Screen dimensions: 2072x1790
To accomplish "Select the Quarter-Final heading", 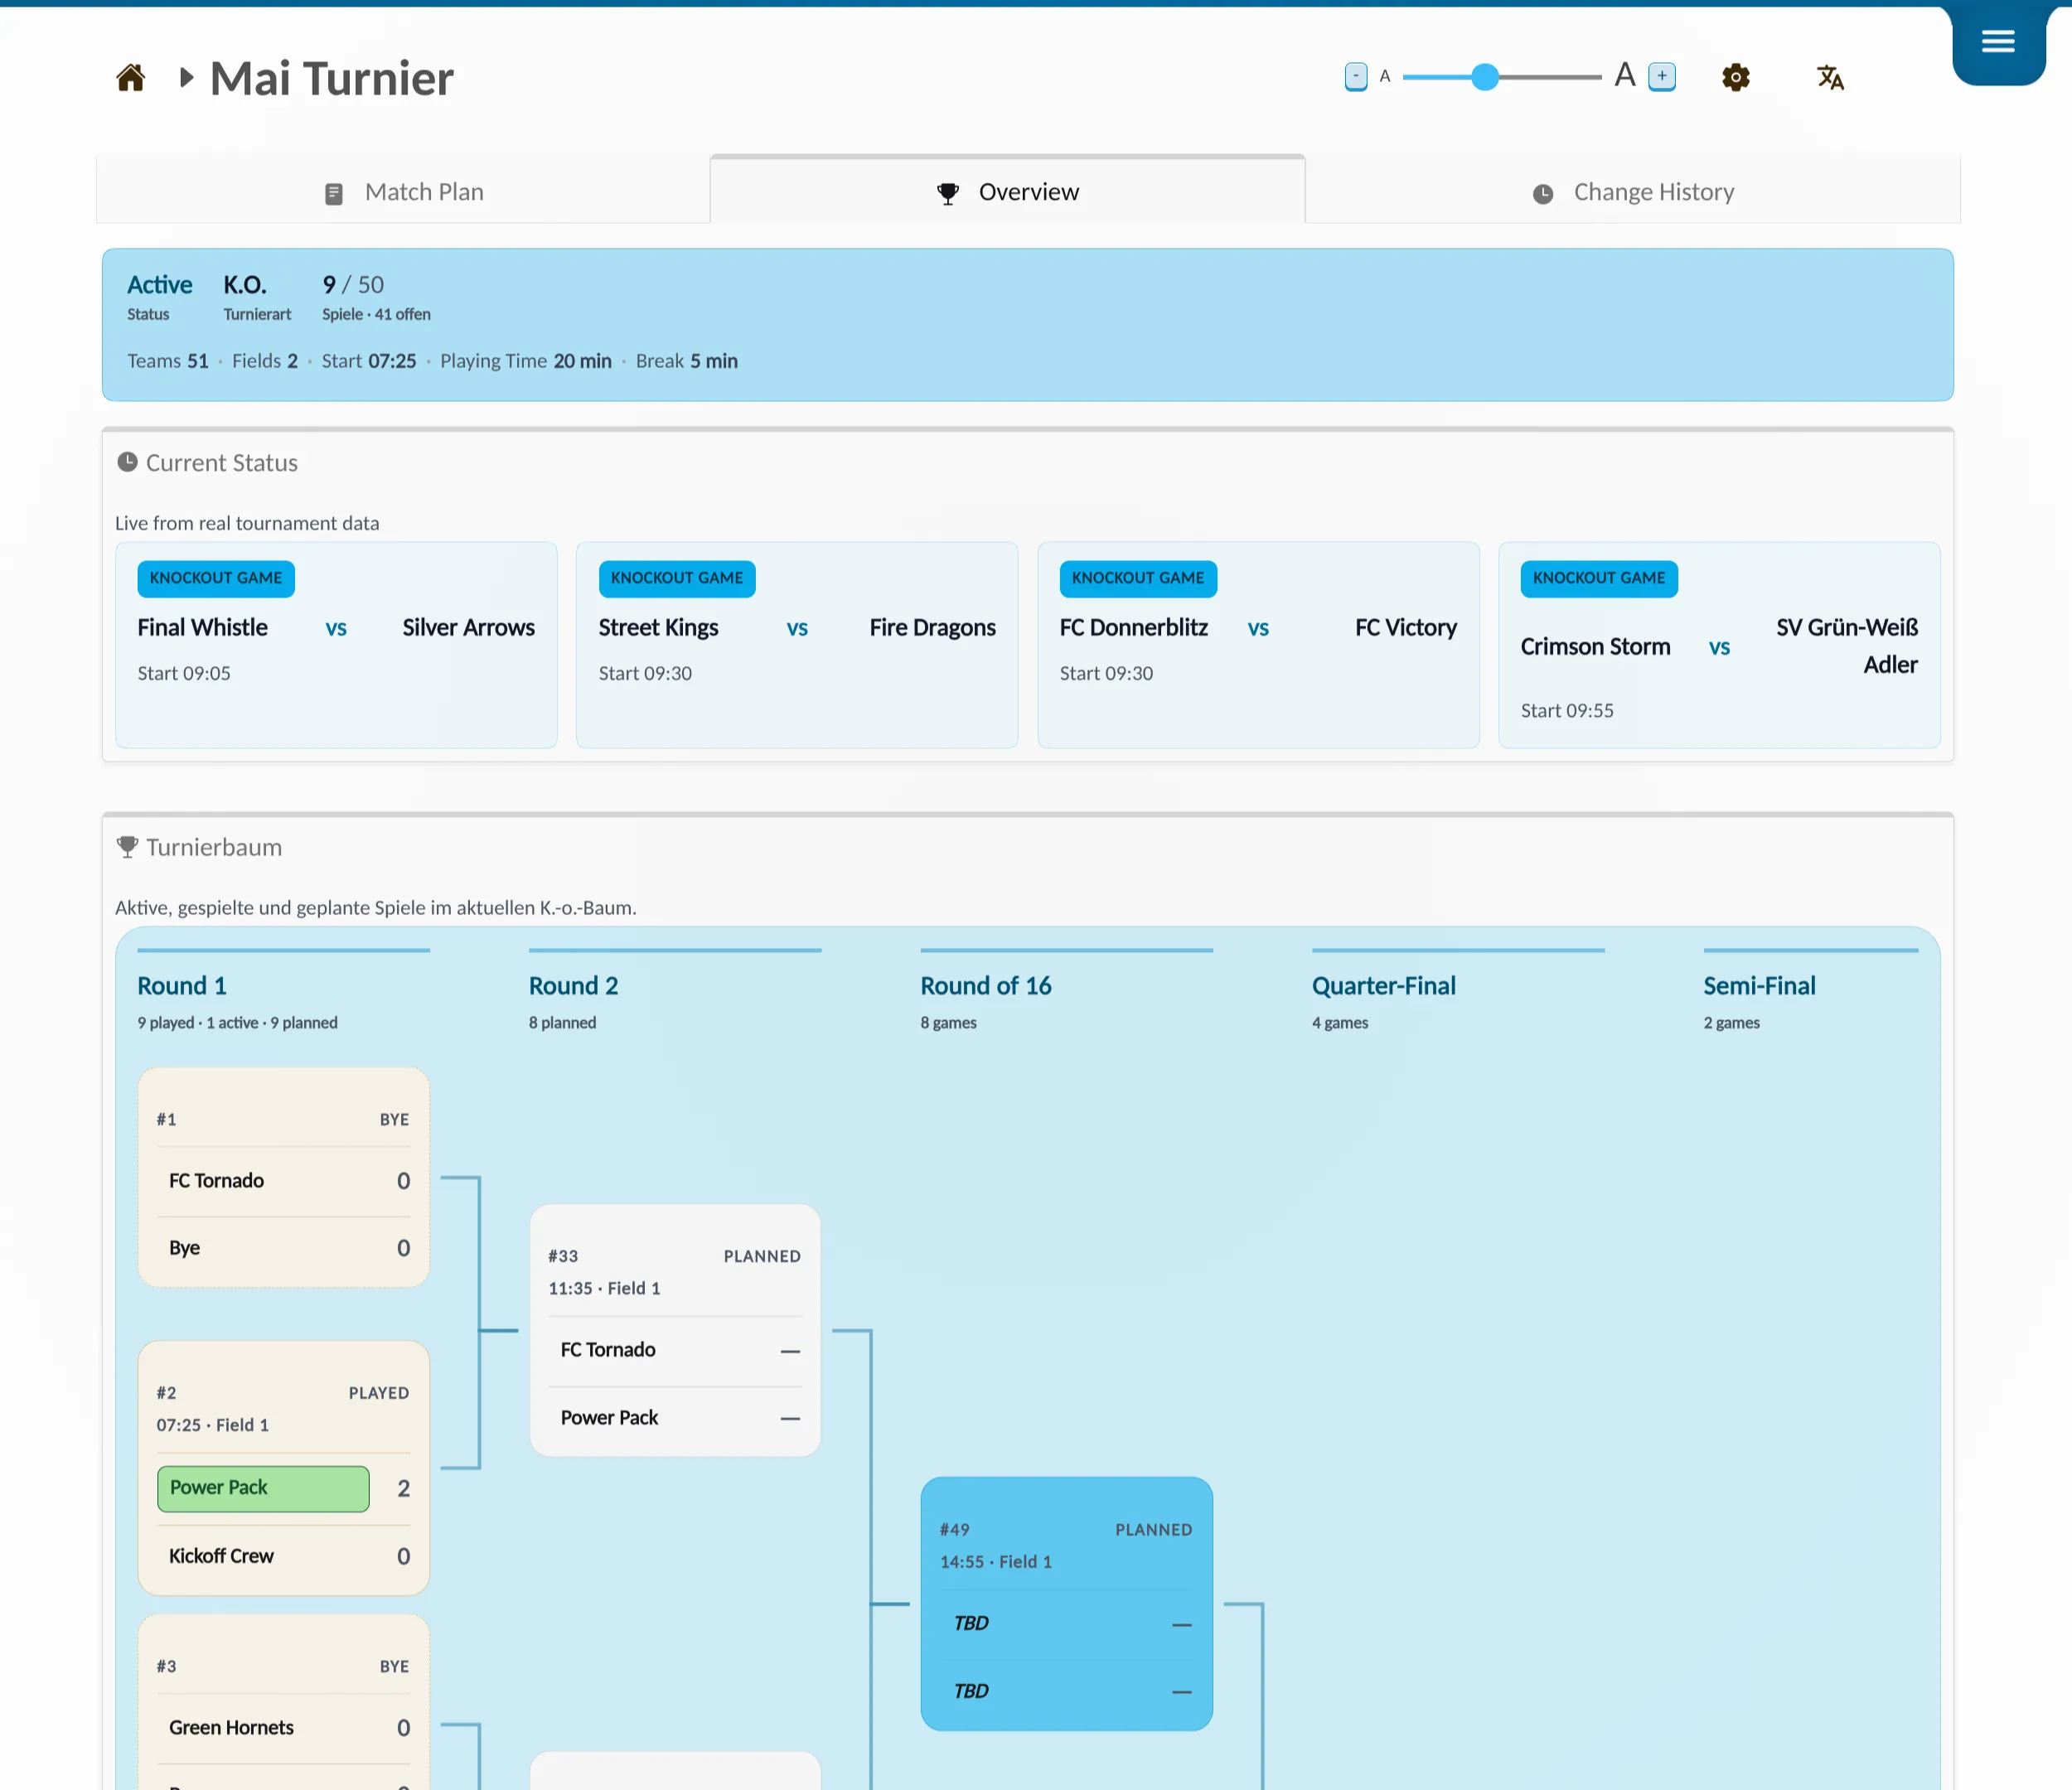I will click(1384, 986).
